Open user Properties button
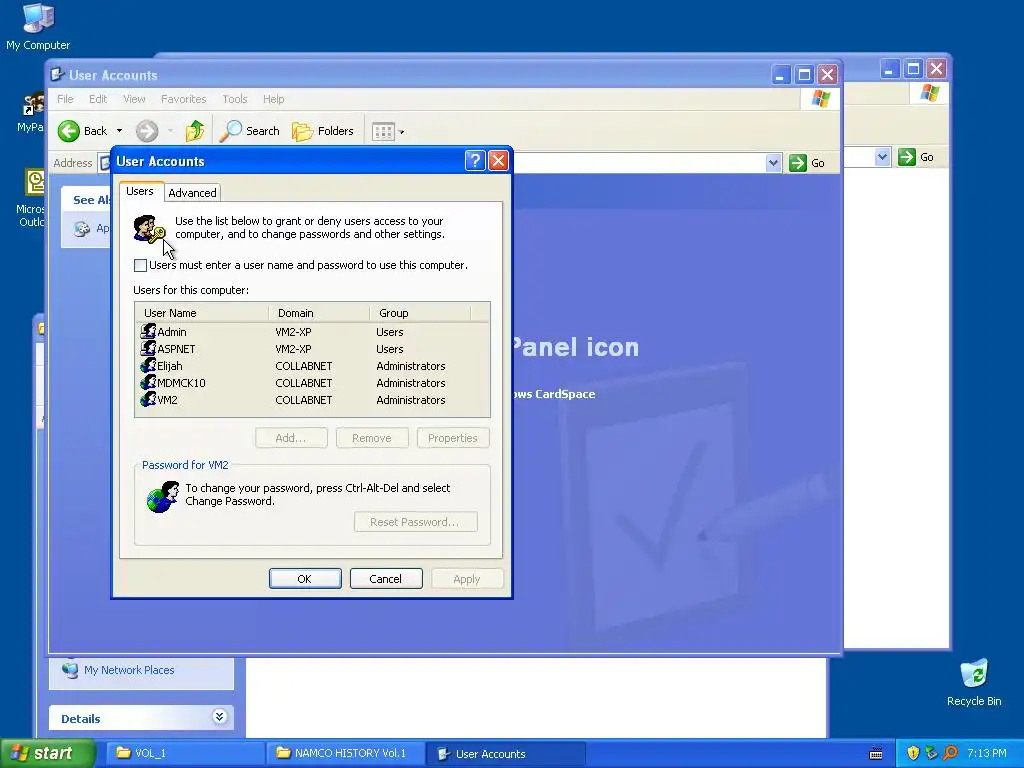Screen dimensions: 1024x768 [453, 438]
